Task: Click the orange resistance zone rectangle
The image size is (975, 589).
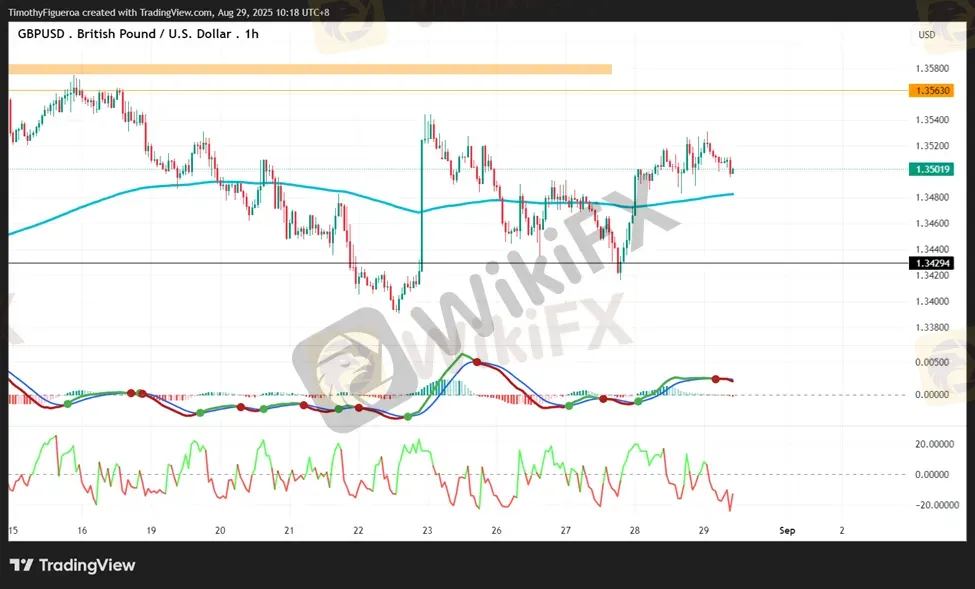Action: pyautogui.click(x=310, y=69)
